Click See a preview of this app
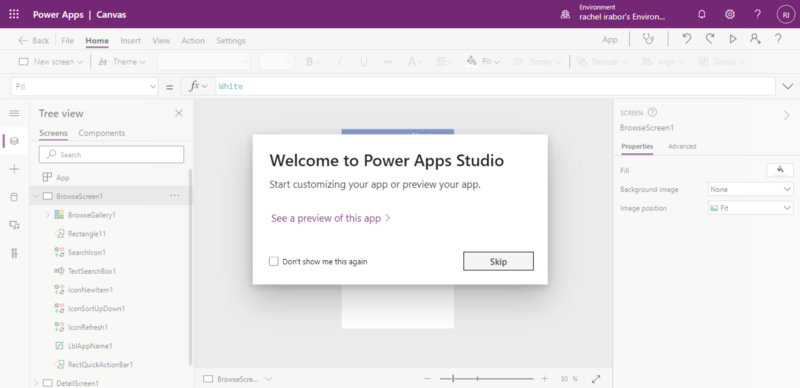The image size is (800, 388). tap(331, 219)
